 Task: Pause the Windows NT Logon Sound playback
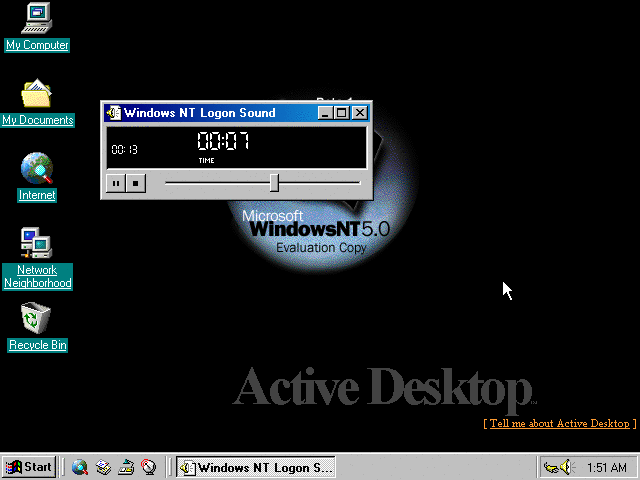[x=116, y=183]
